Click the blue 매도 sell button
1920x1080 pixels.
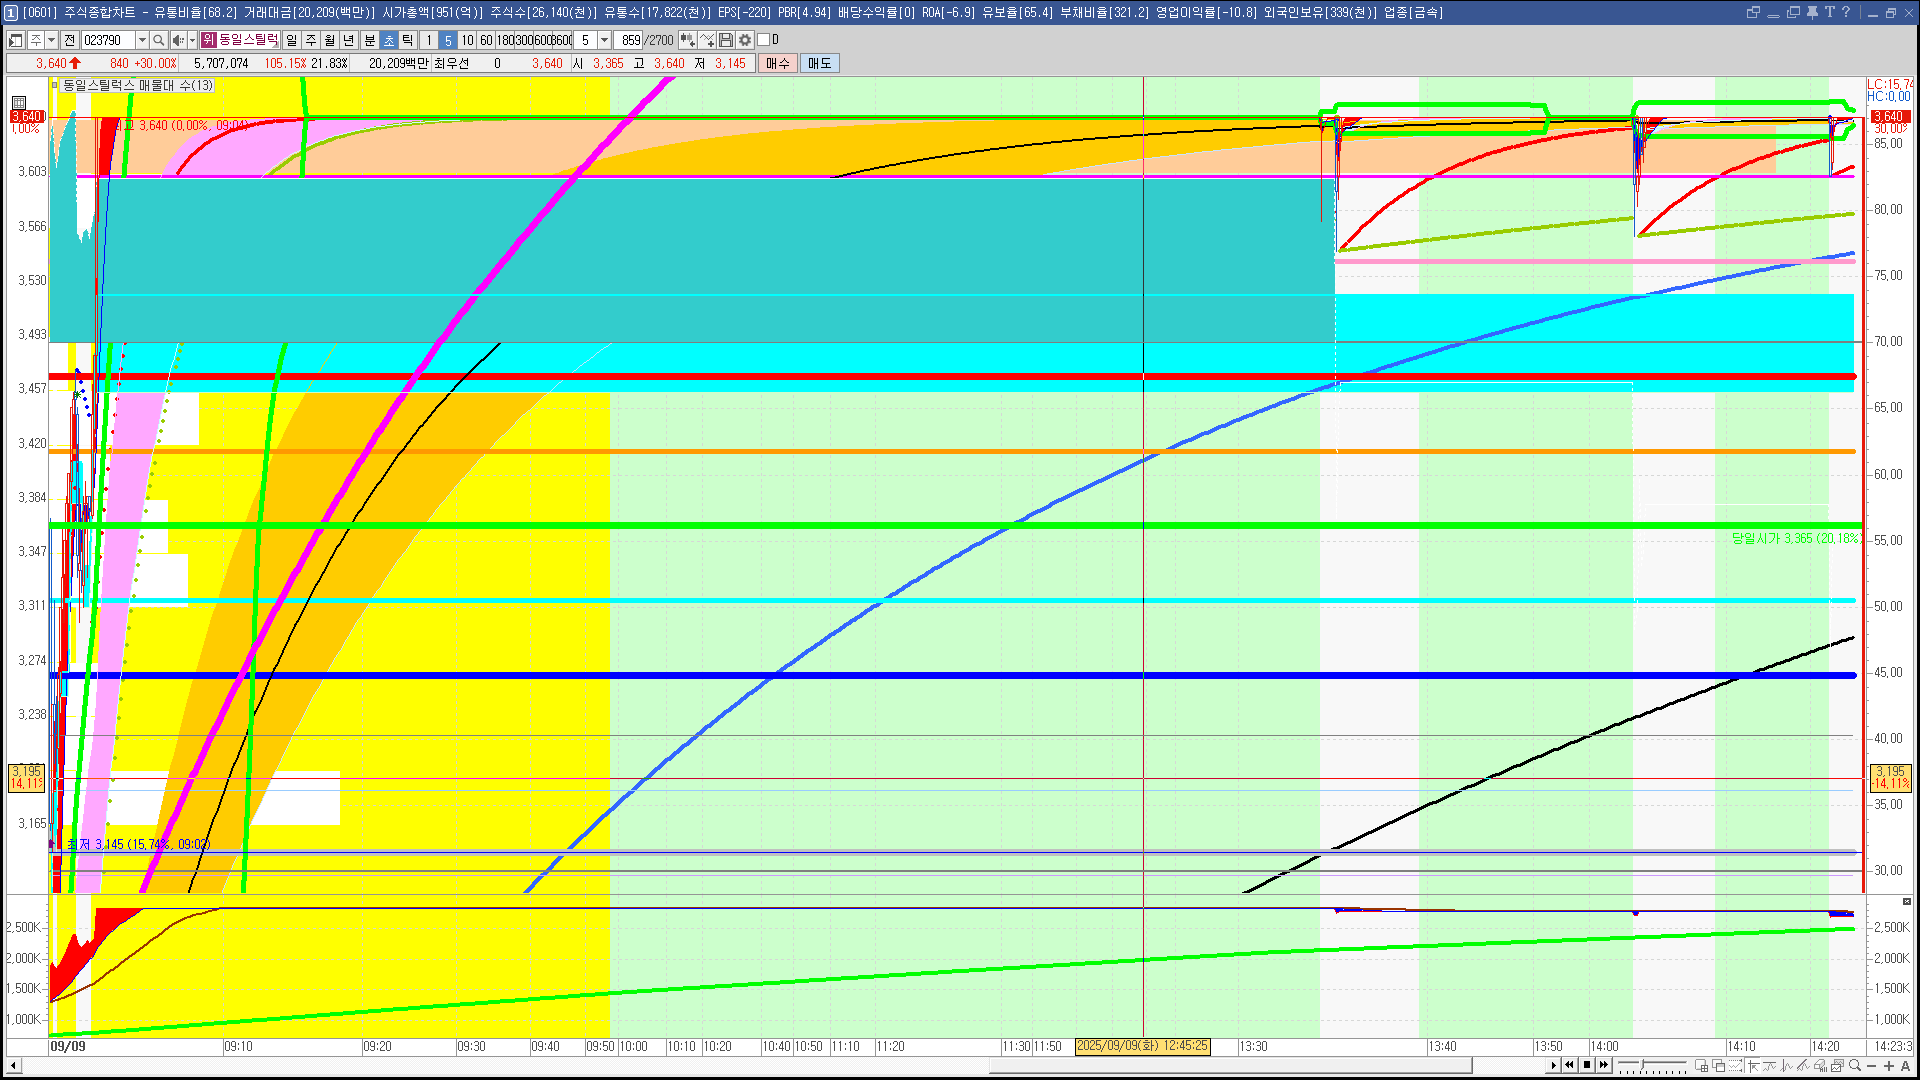click(819, 63)
